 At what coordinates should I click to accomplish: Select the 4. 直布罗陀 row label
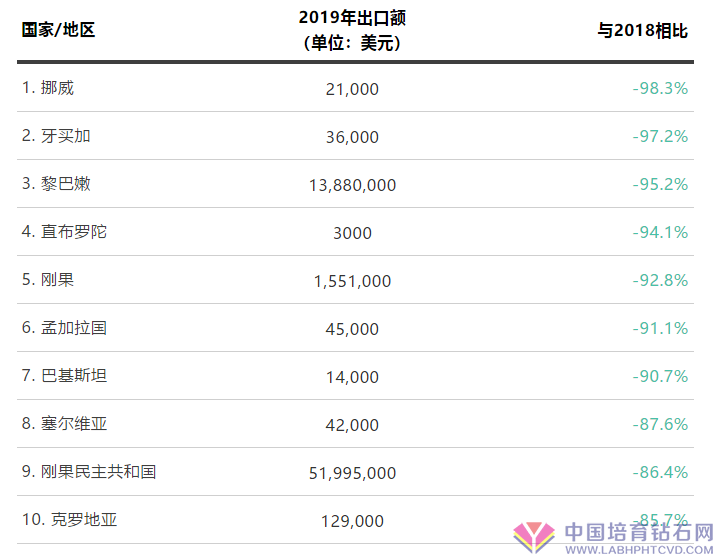[64, 232]
